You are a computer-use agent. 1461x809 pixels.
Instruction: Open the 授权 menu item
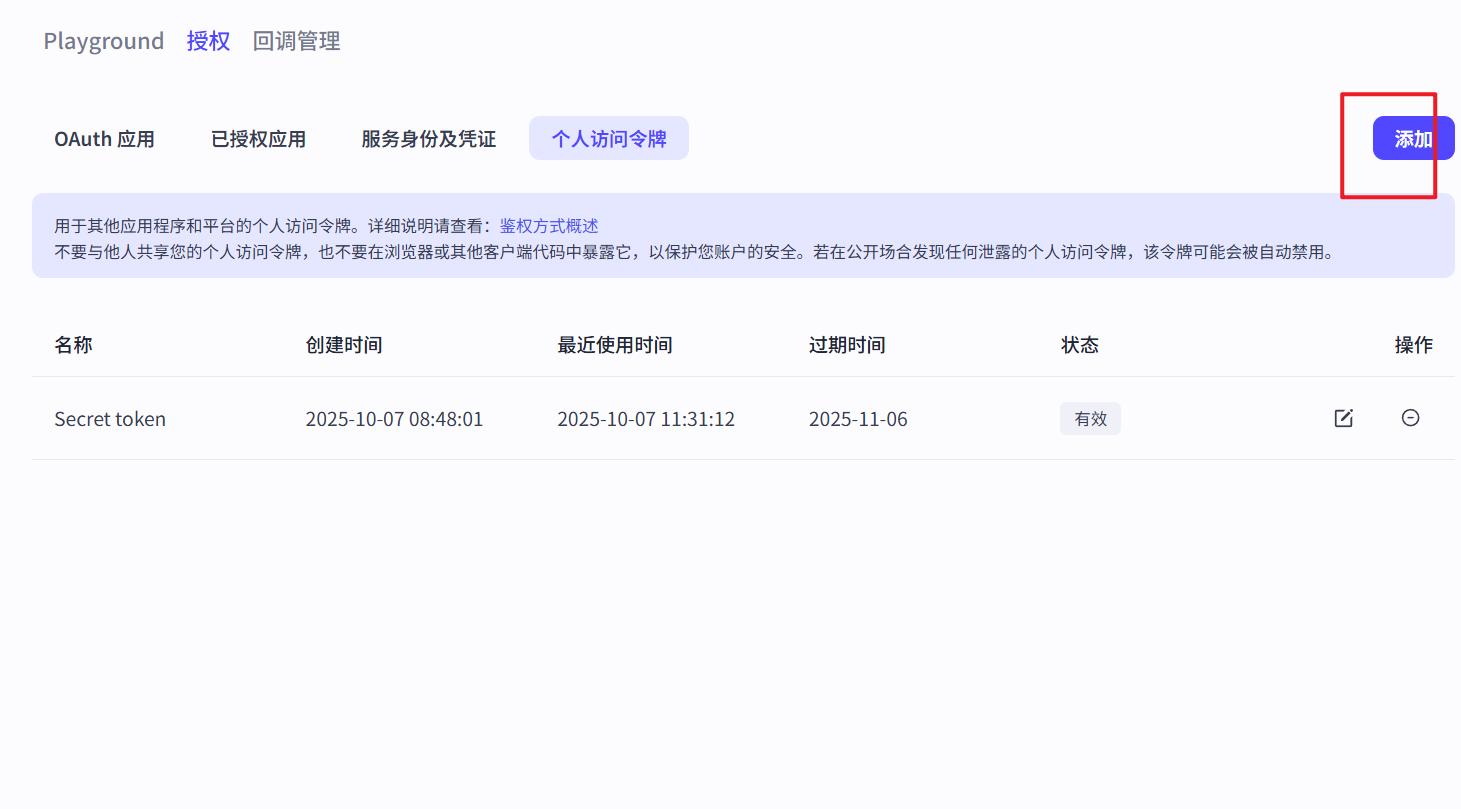pyautogui.click(x=208, y=40)
